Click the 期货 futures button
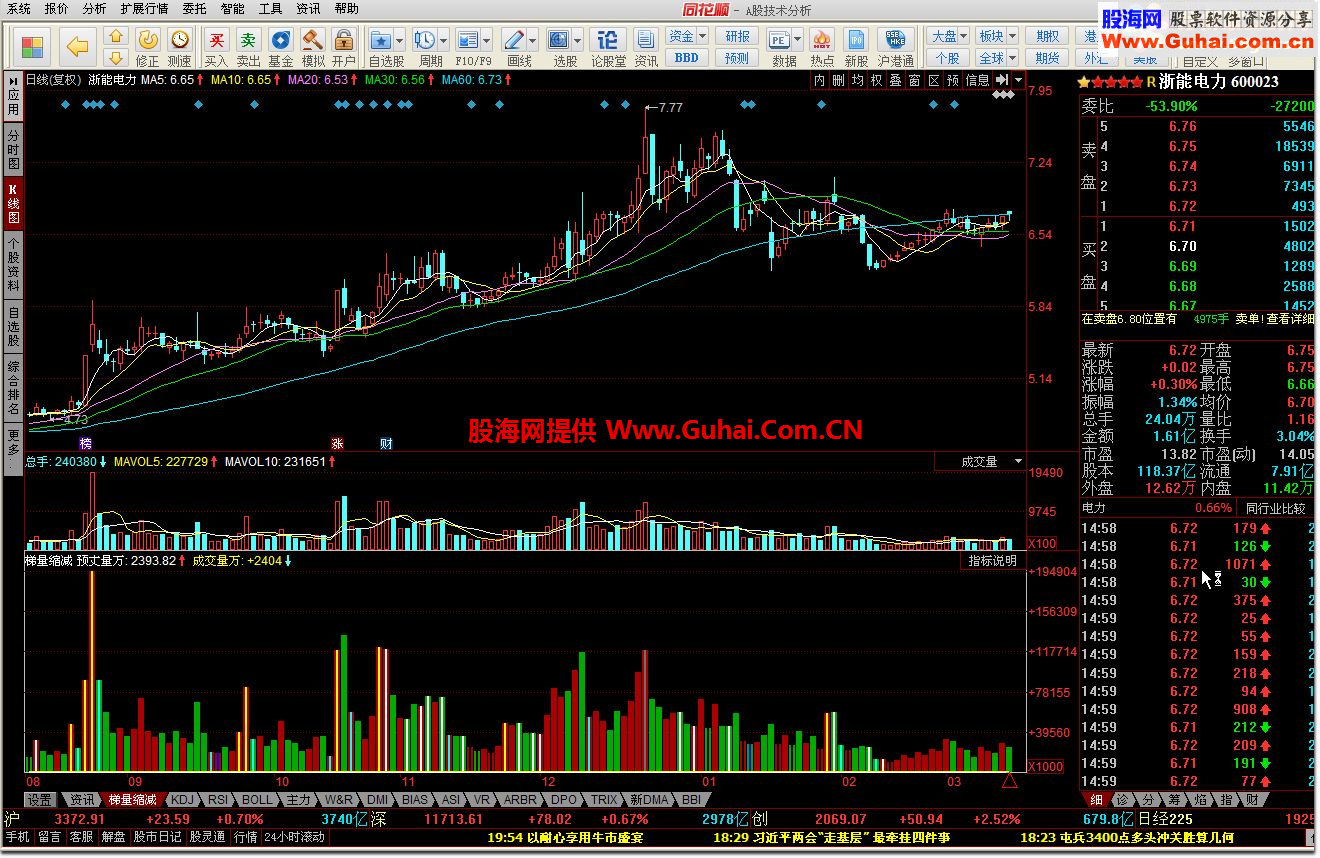 pyautogui.click(x=1047, y=58)
